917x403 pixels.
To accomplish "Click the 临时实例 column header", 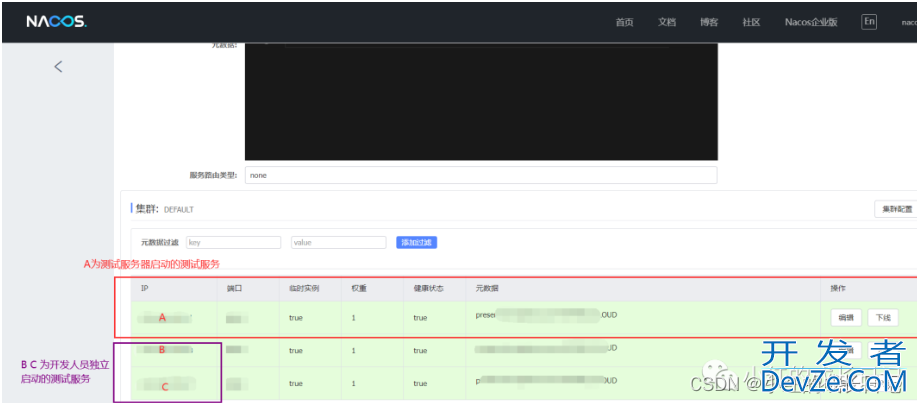I will pos(304,288).
